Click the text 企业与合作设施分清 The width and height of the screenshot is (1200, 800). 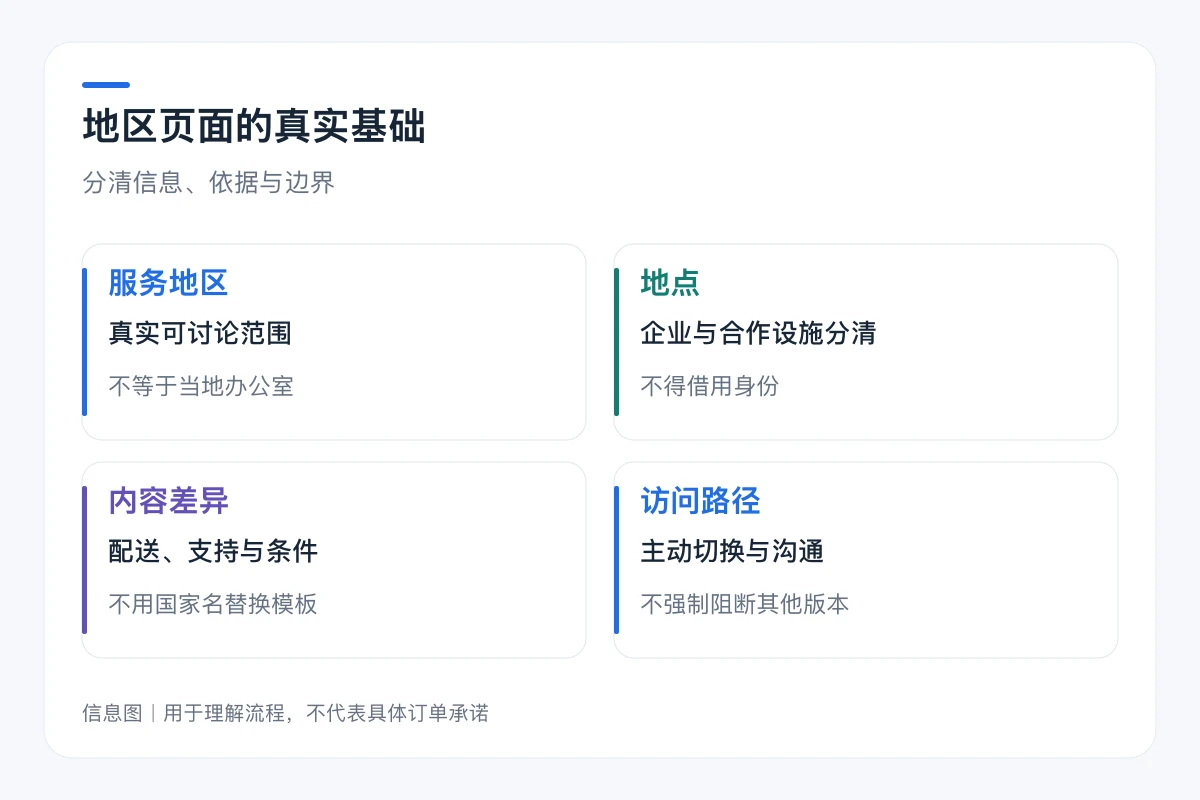click(758, 333)
